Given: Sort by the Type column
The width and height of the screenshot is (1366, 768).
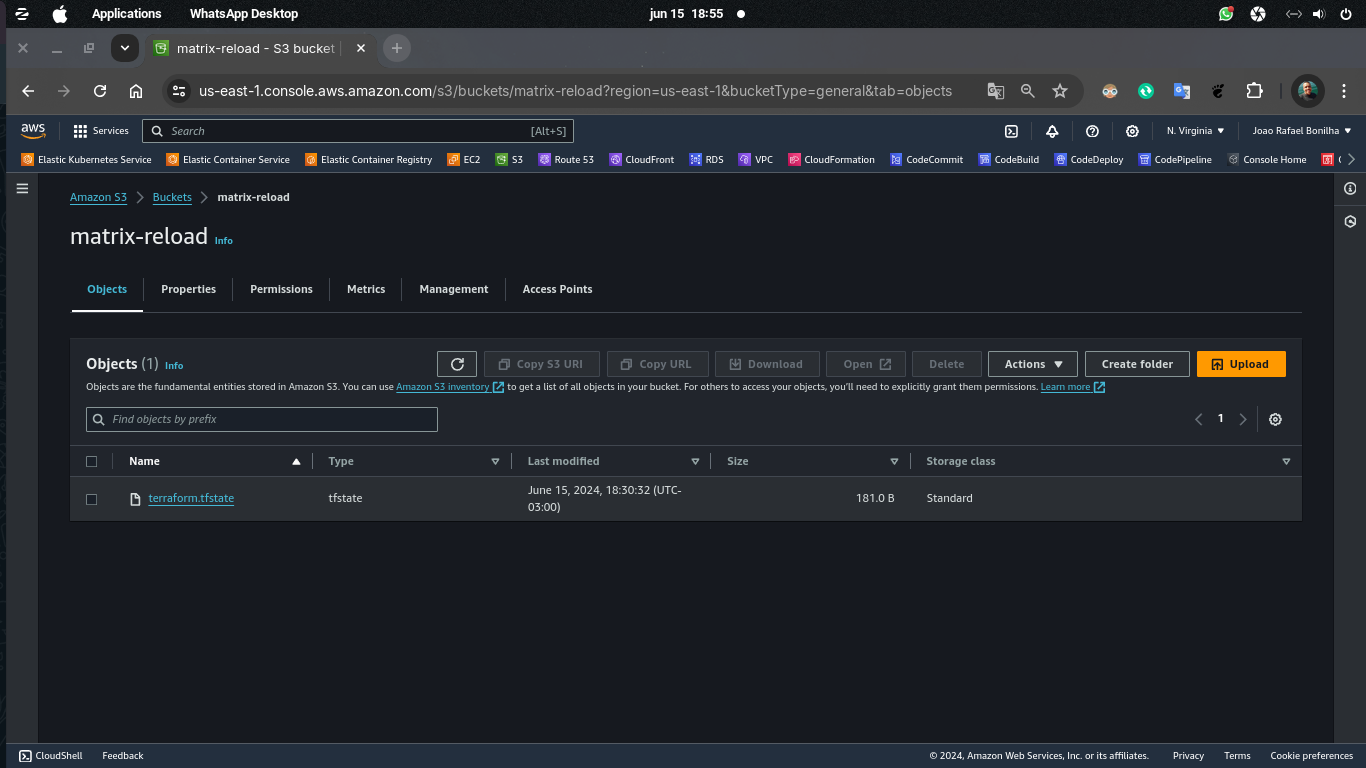Looking at the screenshot, I should click(495, 462).
